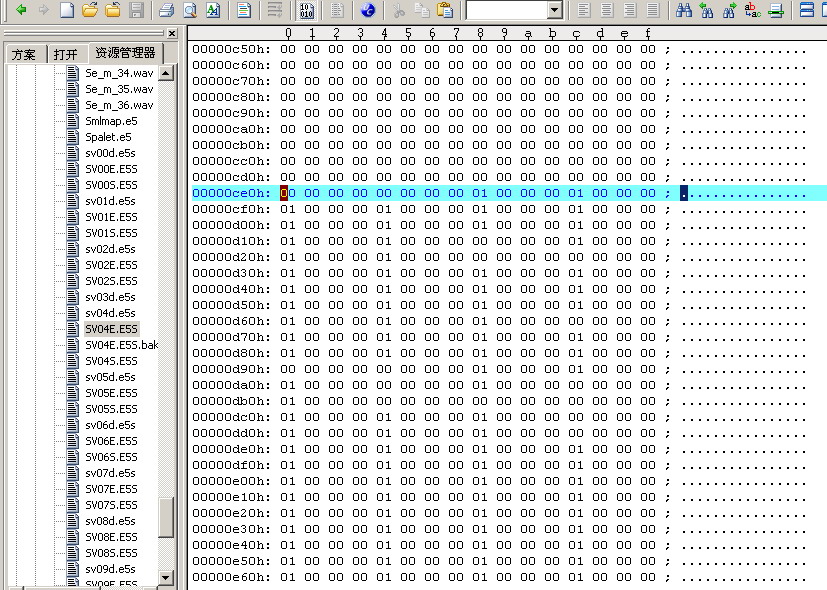Click the Replace (ab→ac) toolbar icon
827x590 pixels.
[752, 11]
